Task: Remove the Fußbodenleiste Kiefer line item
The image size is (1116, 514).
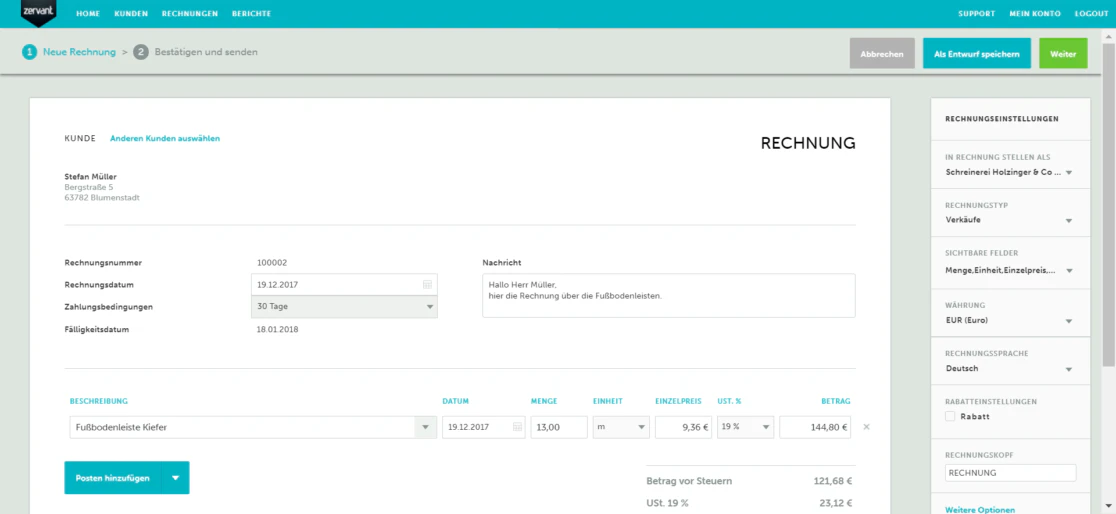Action: point(866,427)
